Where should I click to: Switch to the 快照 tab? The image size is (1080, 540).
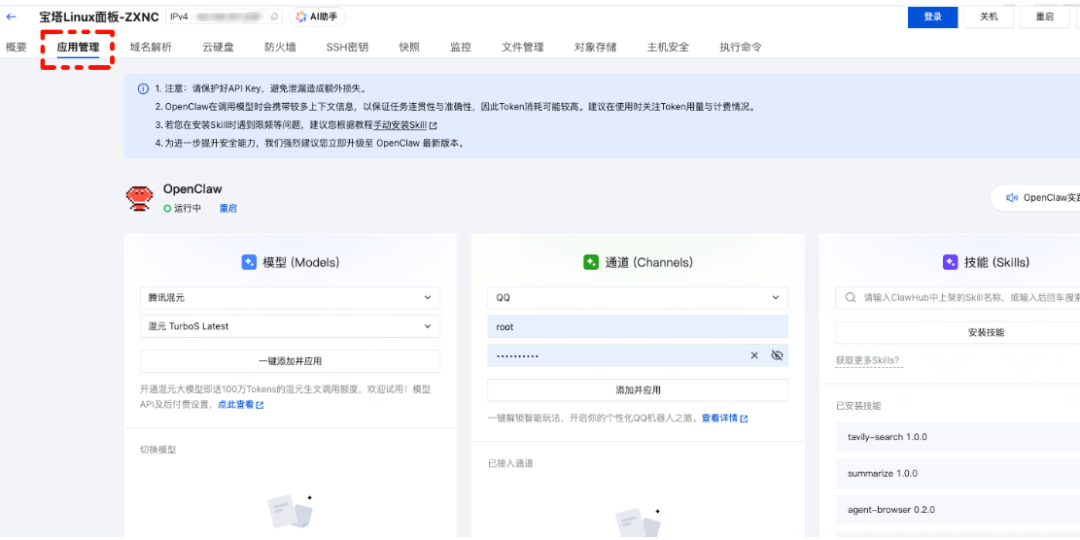point(409,48)
